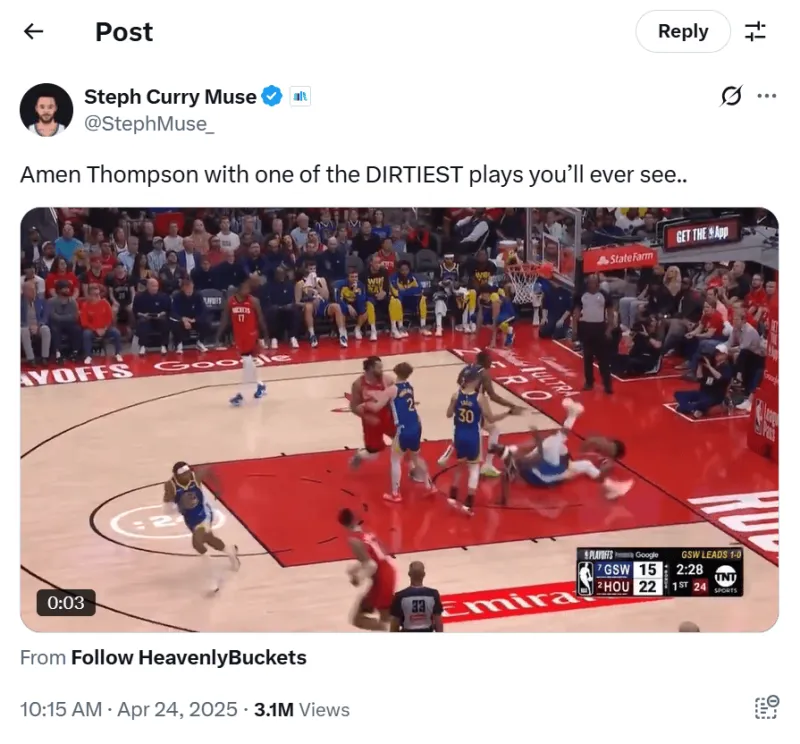Go back using the arrow icon

coord(34,32)
